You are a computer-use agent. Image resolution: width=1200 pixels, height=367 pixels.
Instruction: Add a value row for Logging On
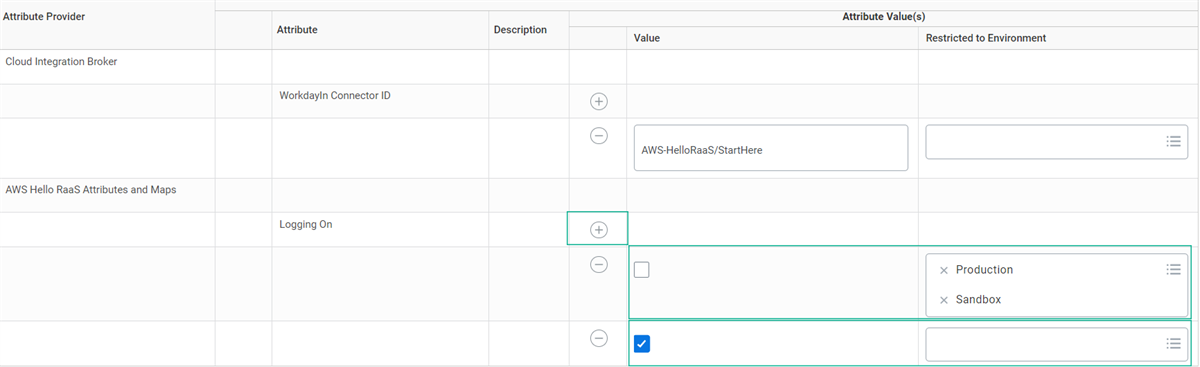point(598,229)
